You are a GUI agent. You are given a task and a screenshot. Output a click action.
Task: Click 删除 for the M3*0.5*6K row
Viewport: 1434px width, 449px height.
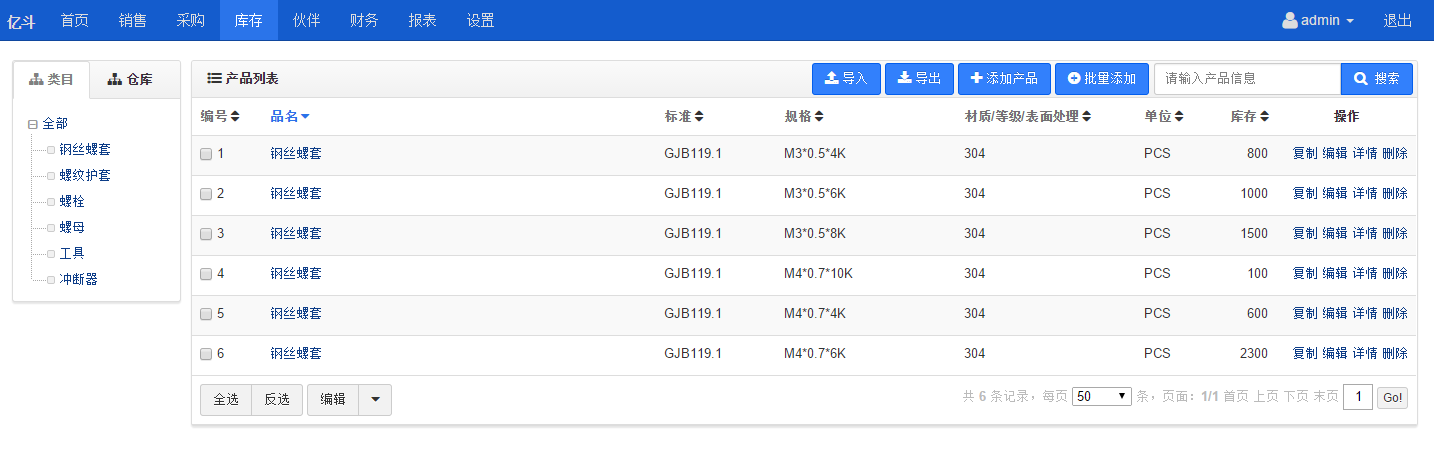coord(1395,193)
